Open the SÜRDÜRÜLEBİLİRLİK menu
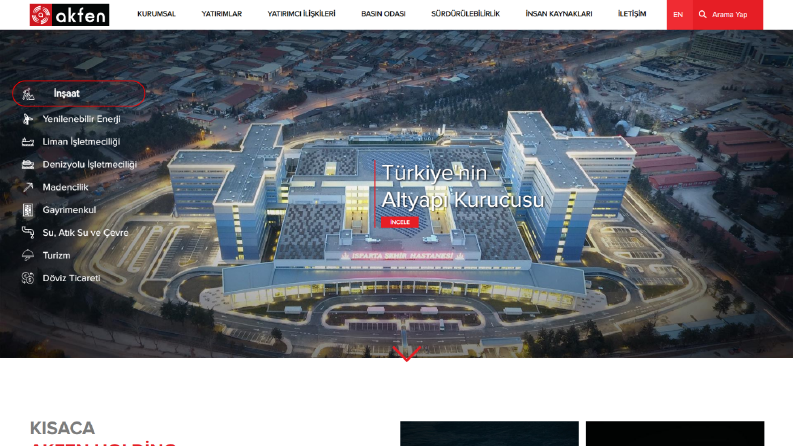The height and width of the screenshot is (446, 793). [x=465, y=14]
